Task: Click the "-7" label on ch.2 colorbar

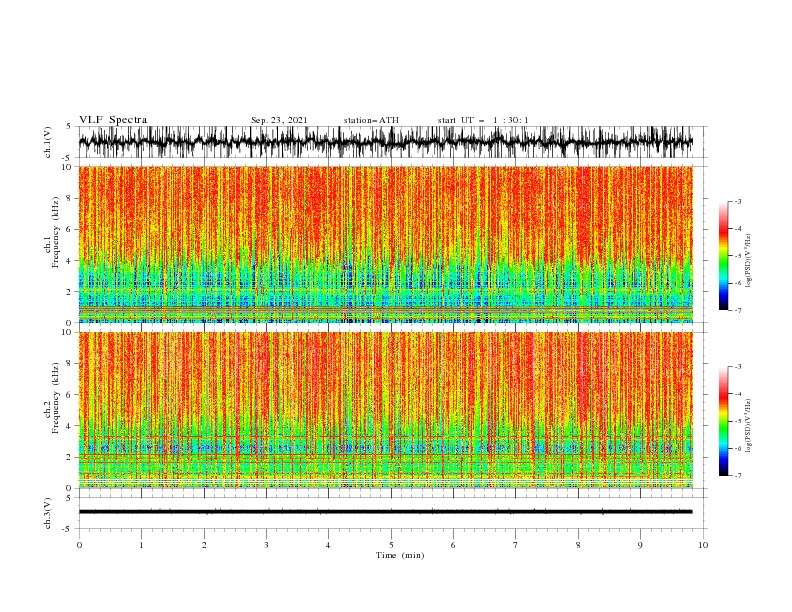Action: tap(738, 476)
